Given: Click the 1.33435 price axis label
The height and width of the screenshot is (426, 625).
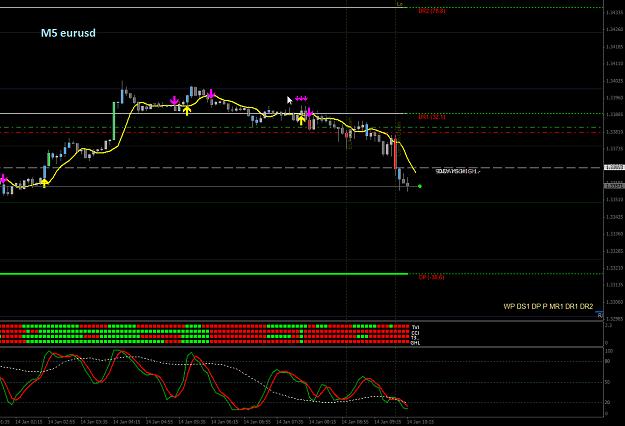Looking at the screenshot, I should coord(614,217).
